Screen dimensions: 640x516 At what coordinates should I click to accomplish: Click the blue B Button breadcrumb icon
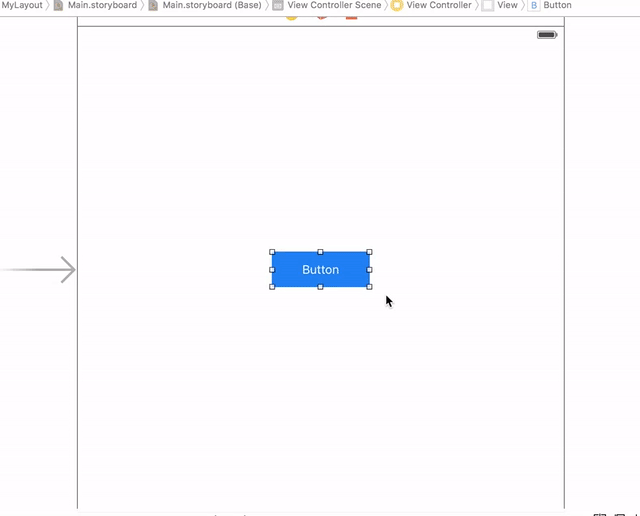click(533, 5)
